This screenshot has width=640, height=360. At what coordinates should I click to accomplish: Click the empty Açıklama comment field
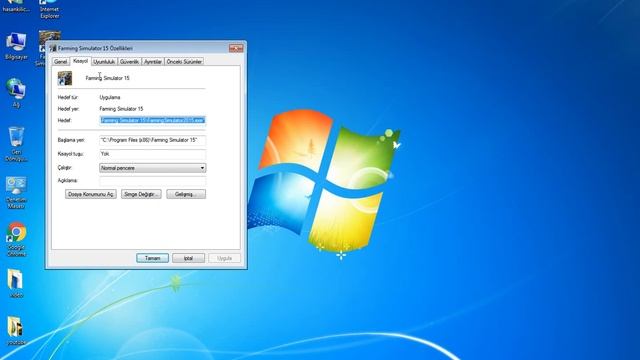152,180
